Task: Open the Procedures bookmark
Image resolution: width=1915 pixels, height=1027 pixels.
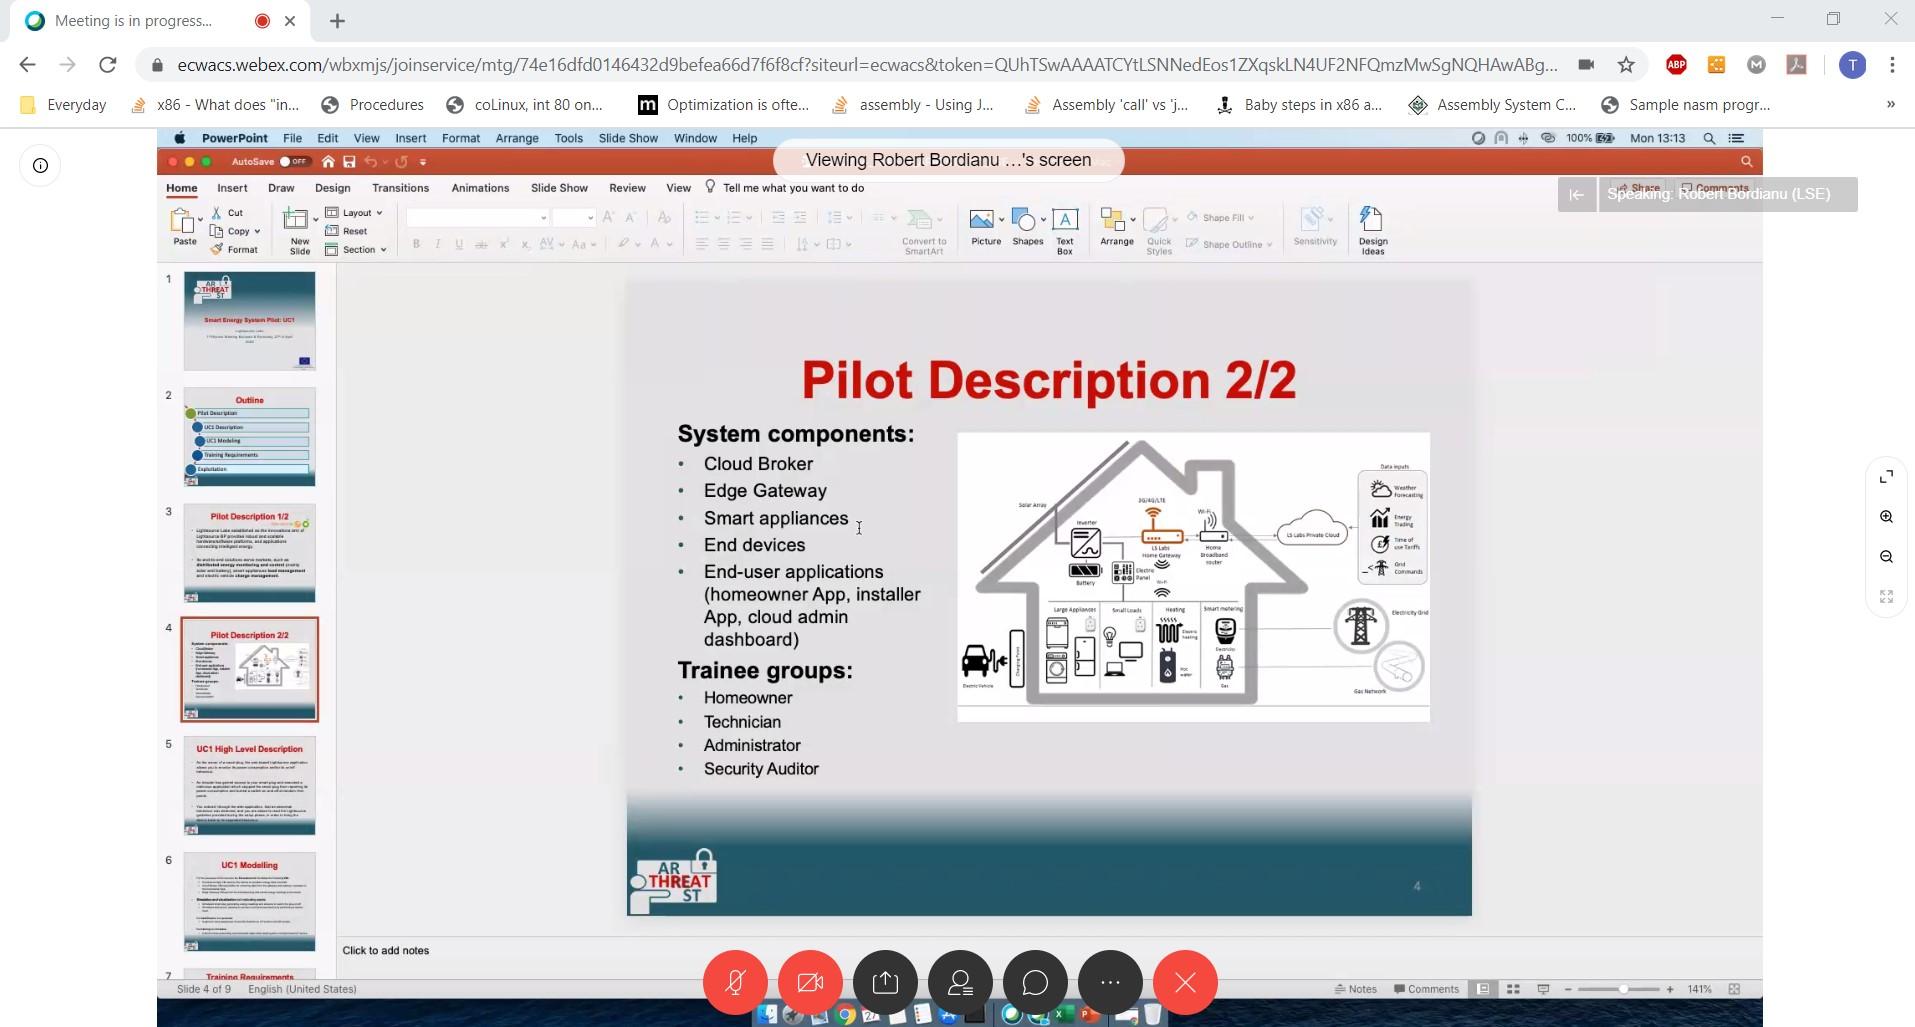Action: point(372,105)
